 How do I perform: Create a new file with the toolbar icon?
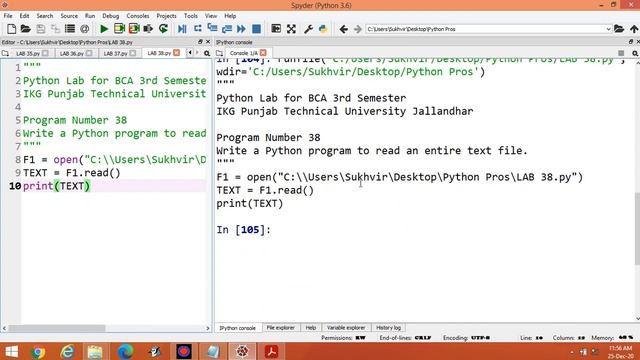coord(11,29)
